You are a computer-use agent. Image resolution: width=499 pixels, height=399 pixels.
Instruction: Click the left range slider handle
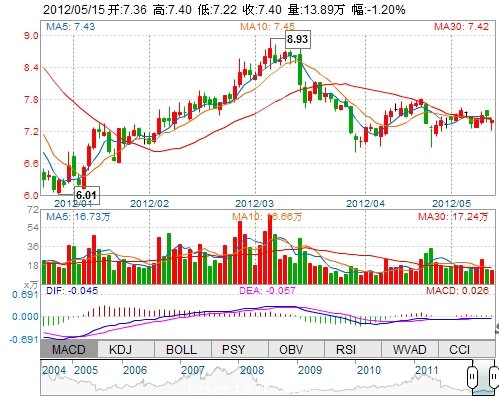coord(472,377)
